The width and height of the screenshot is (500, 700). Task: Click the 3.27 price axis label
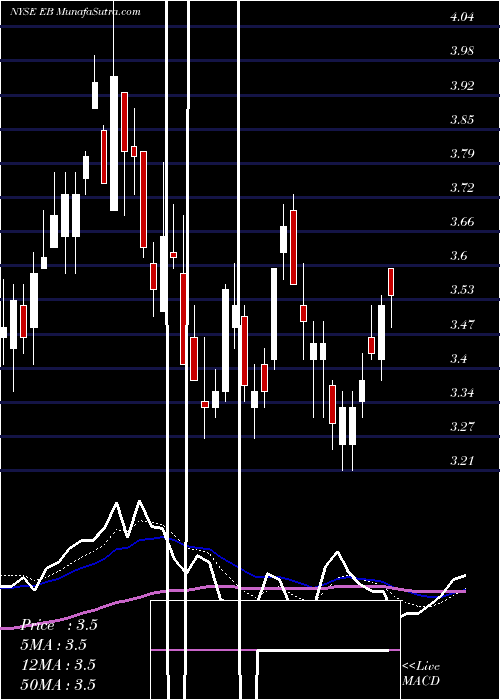[462, 426]
